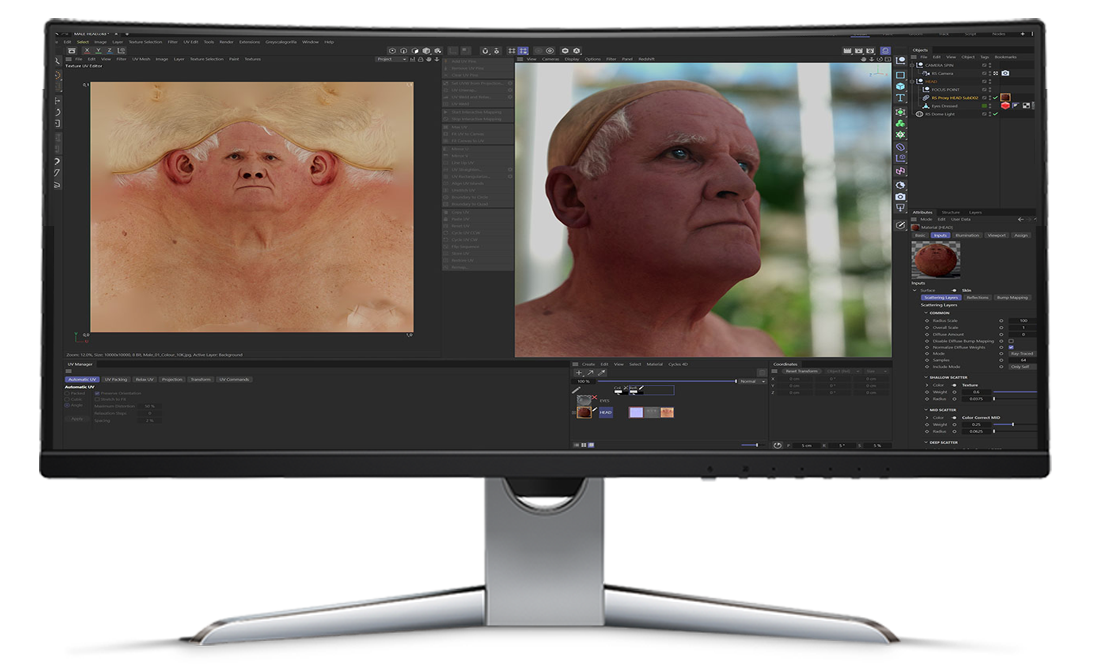This screenshot has height=670, width=1093.
Task: Select the Packed radio option
Action: point(67,393)
